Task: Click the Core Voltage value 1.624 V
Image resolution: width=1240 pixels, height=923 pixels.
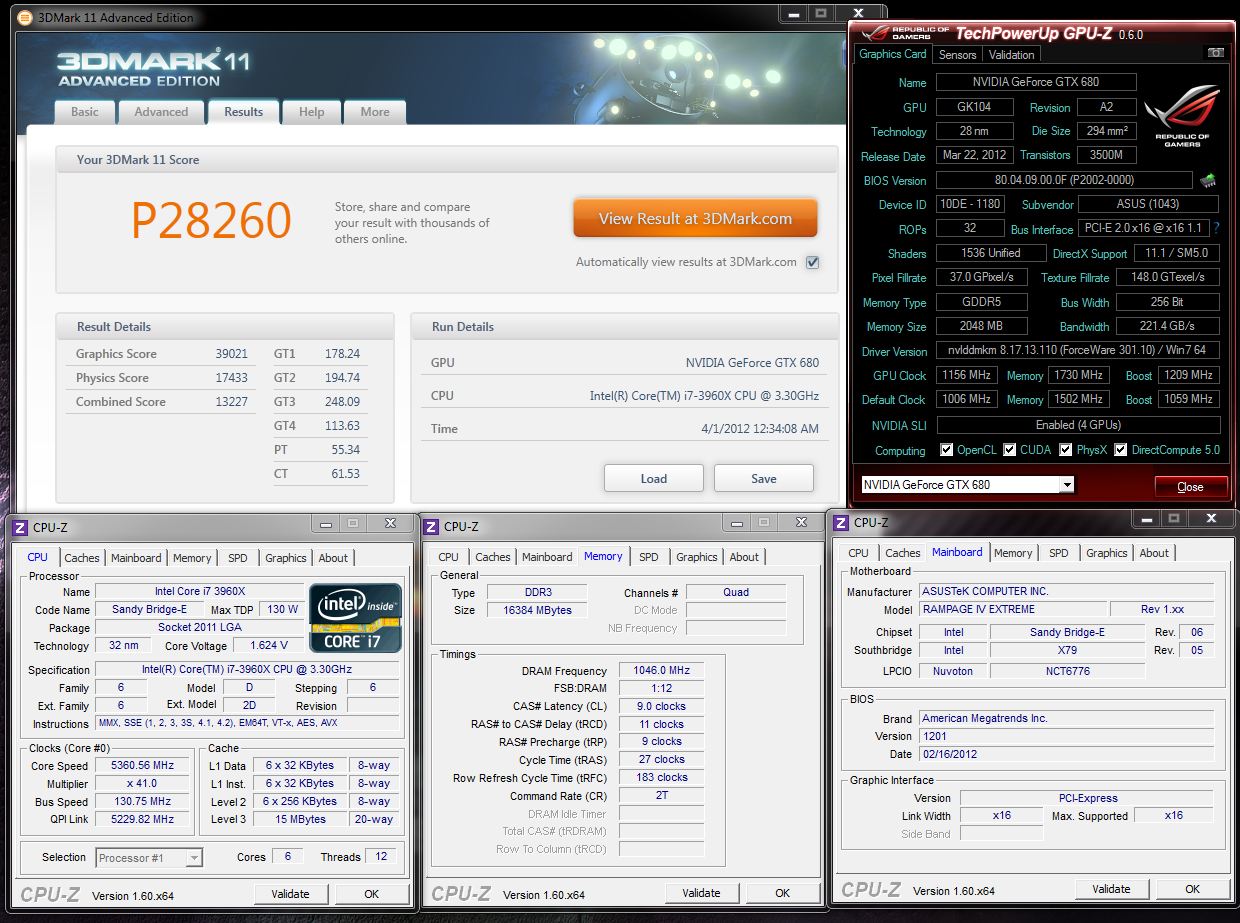Action: pyautogui.click(x=270, y=645)
